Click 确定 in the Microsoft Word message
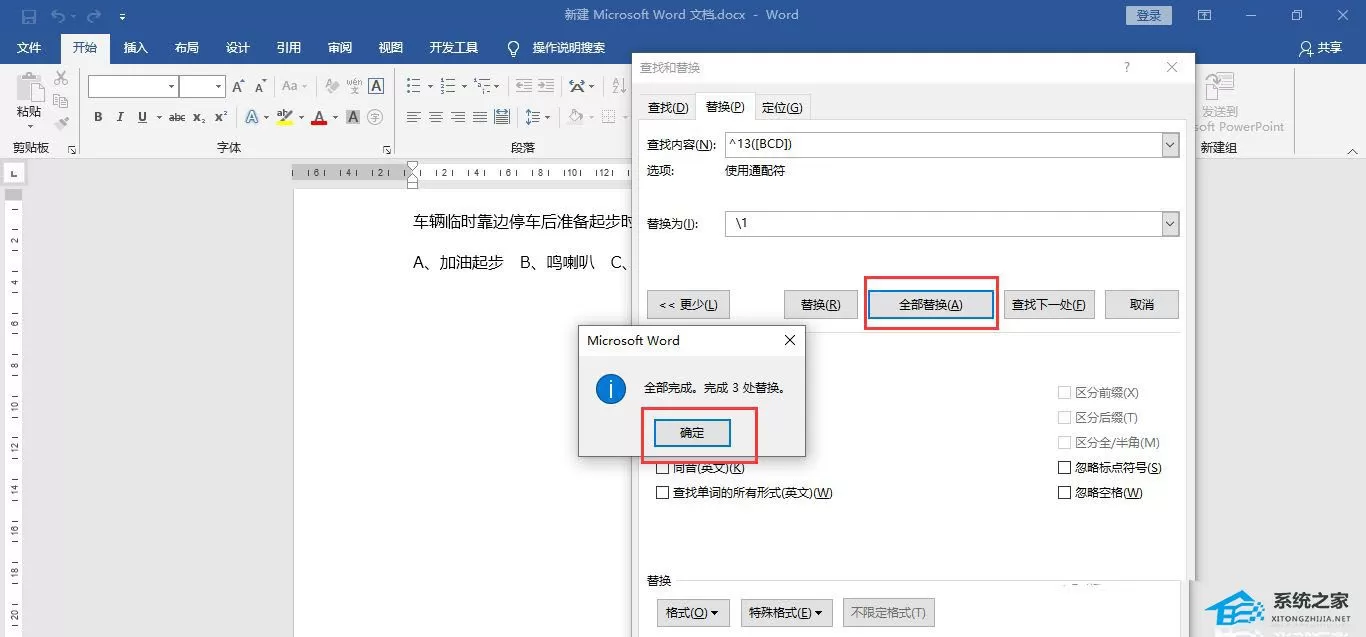The width and height of the screenshot is (1366, 637). click(x=692, y=433)
